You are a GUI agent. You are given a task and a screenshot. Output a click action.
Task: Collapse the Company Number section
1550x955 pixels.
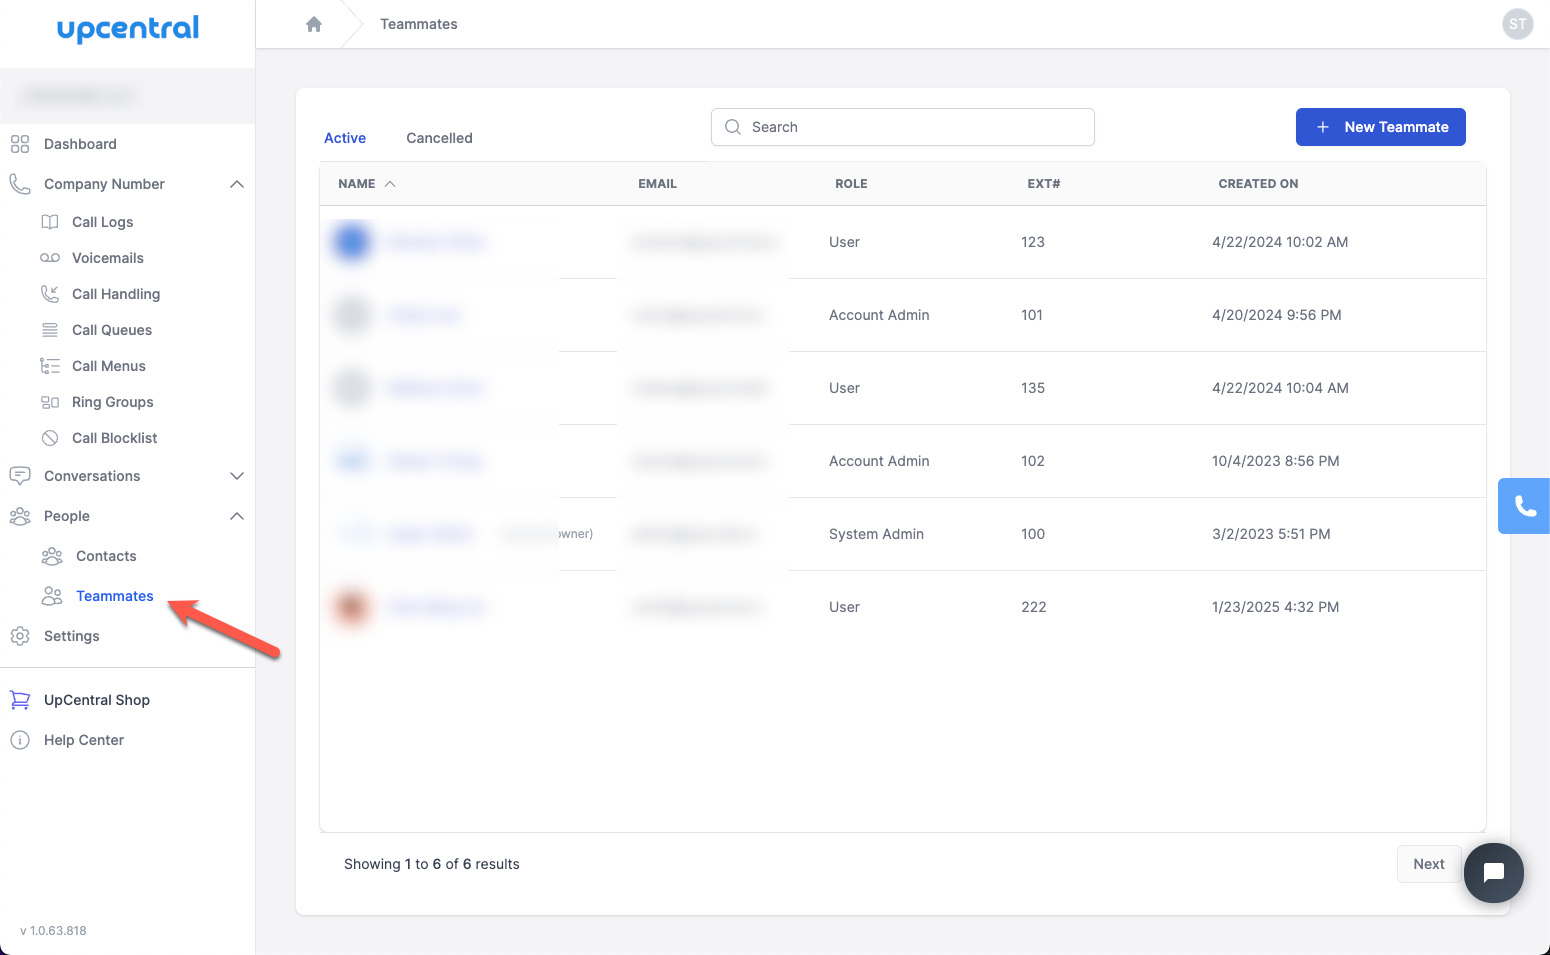tap(237, 184)
